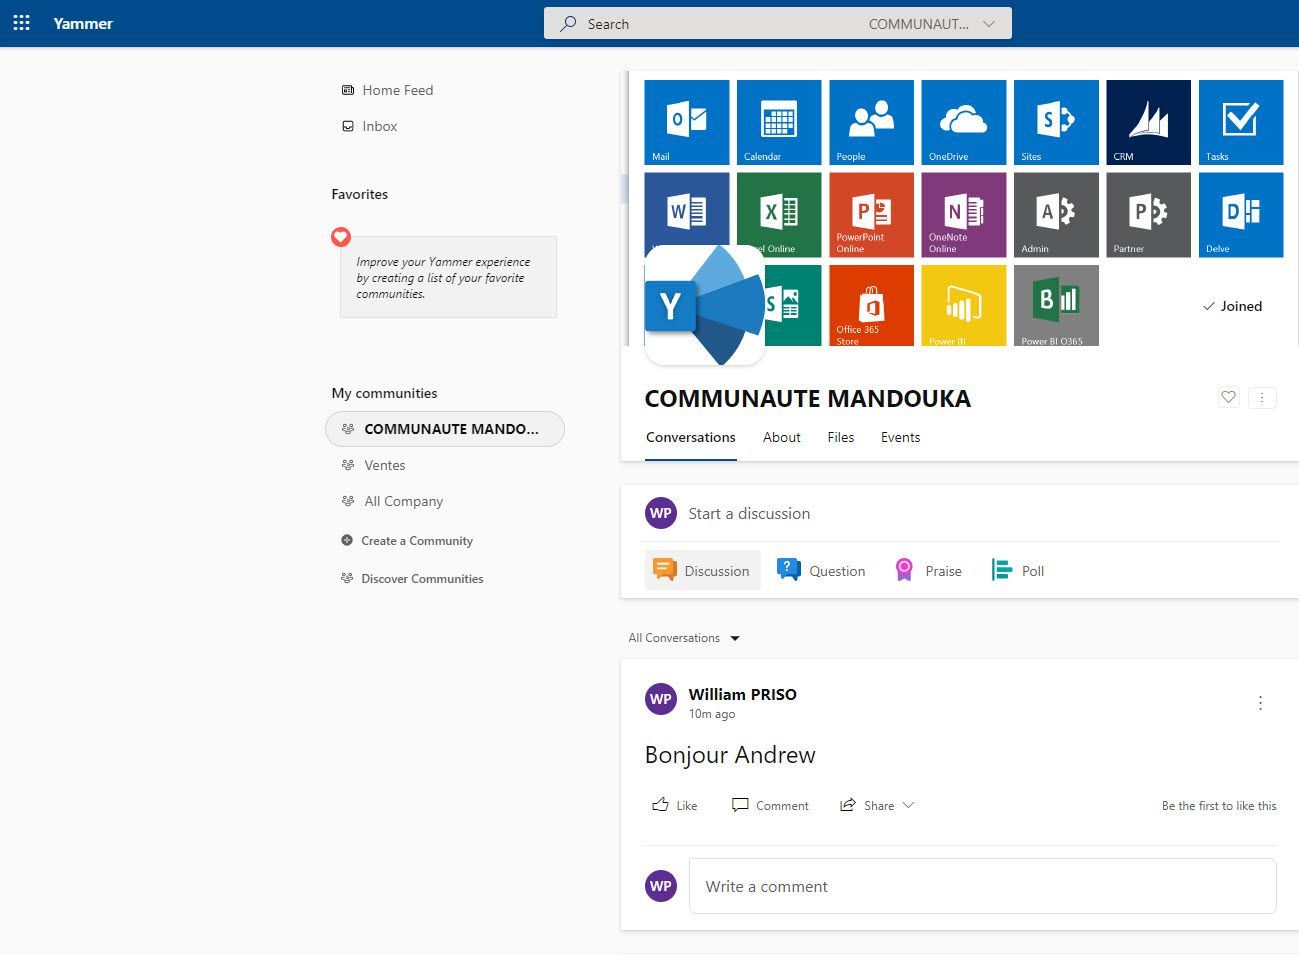Click the Be the first to like this text
The image size is (1299, 955).
tap(1219, 806)
